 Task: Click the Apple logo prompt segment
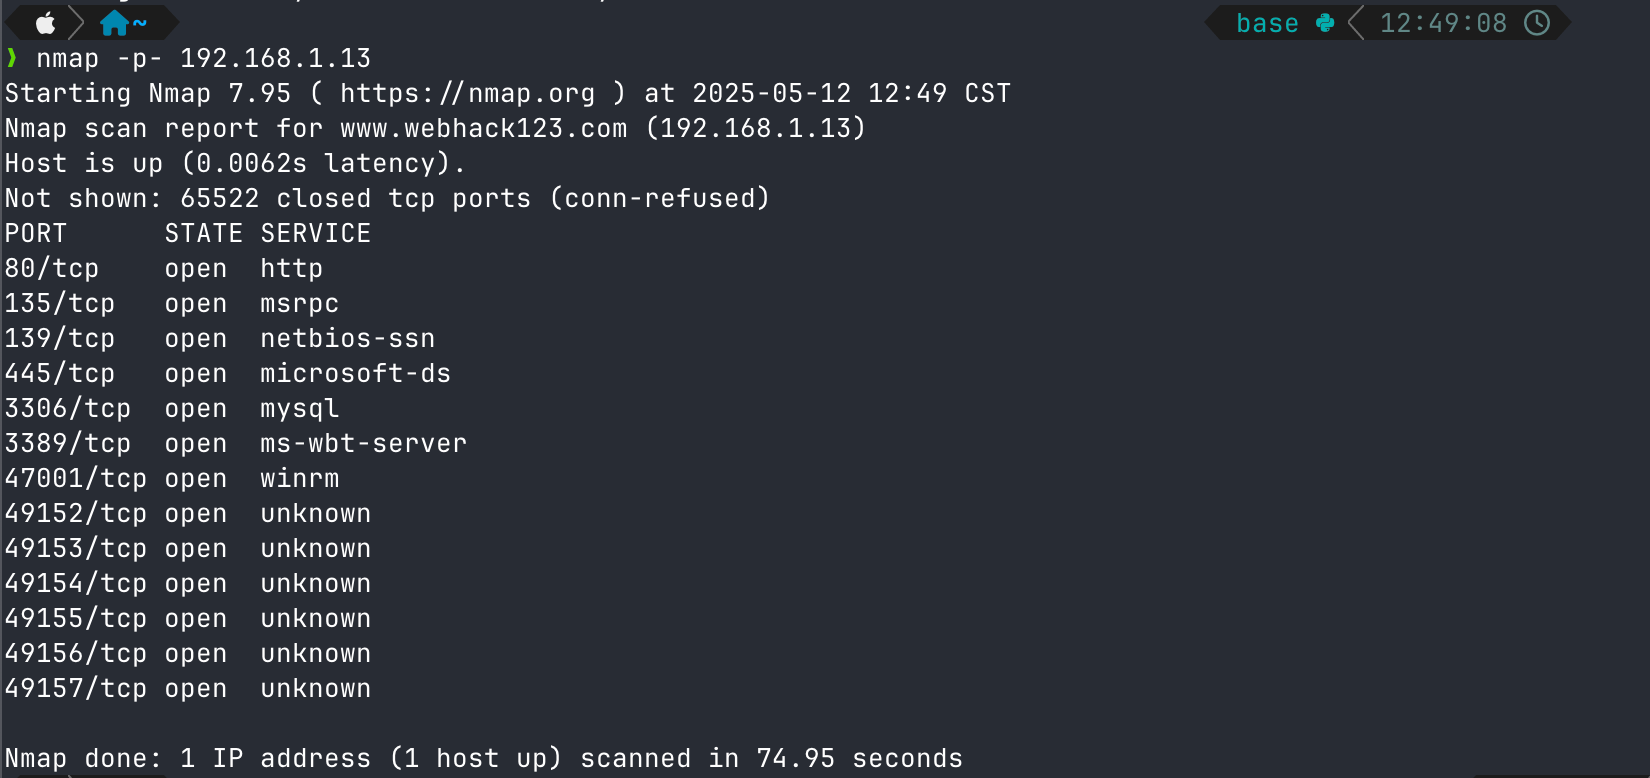46,23
